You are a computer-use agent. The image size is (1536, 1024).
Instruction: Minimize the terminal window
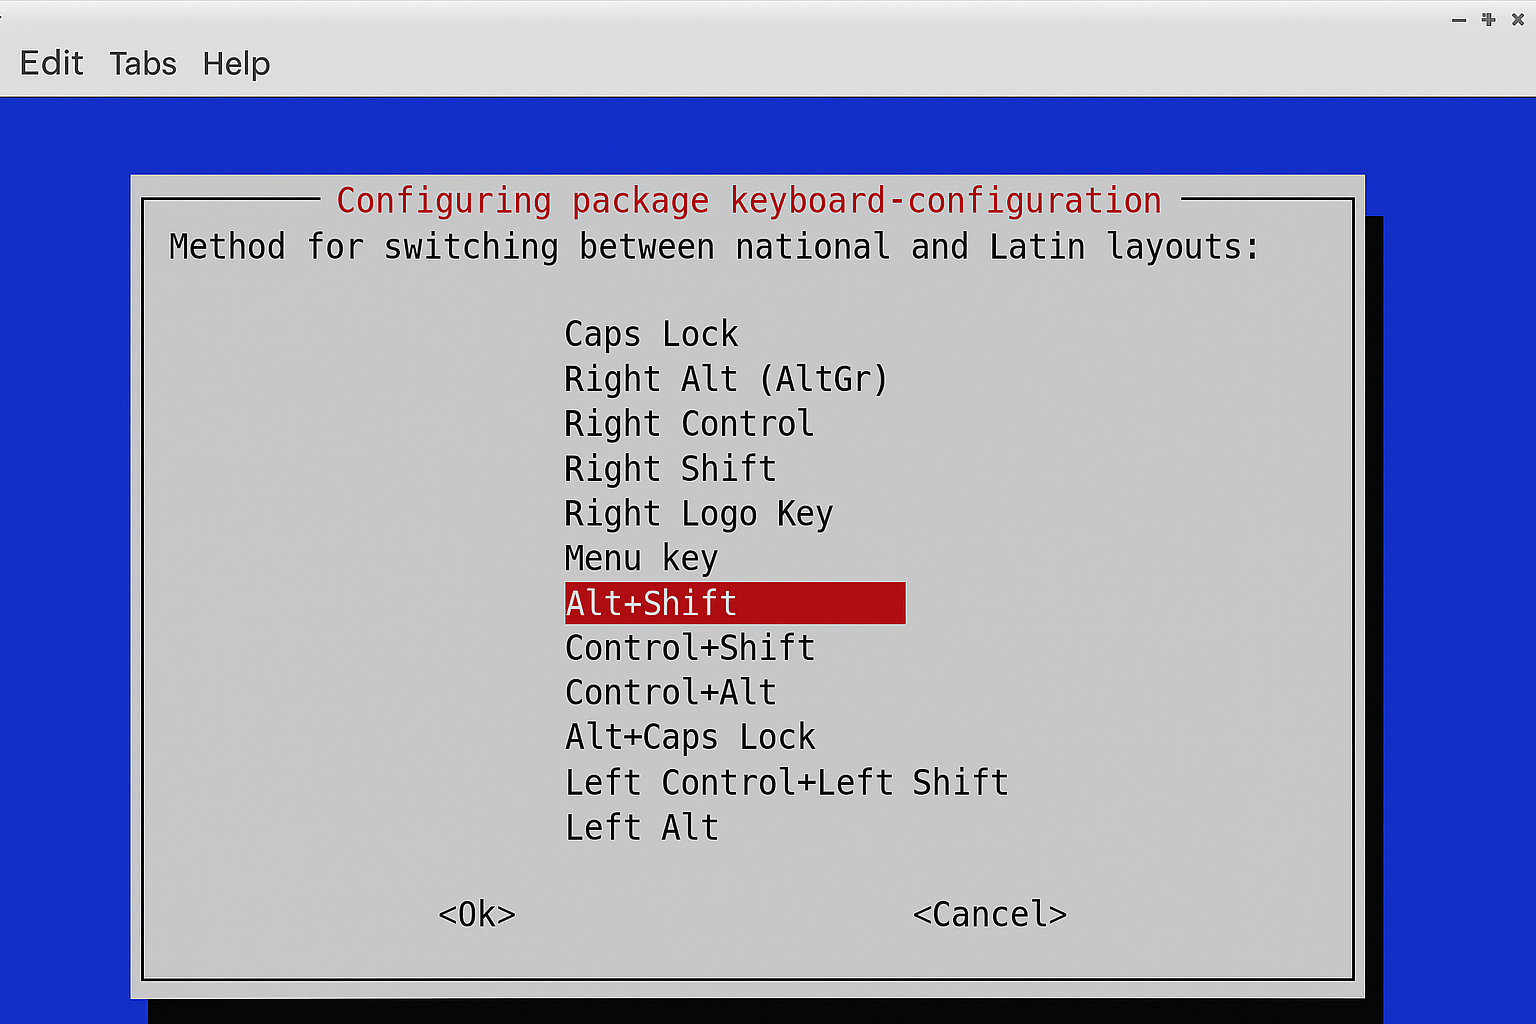(1458, 19)
